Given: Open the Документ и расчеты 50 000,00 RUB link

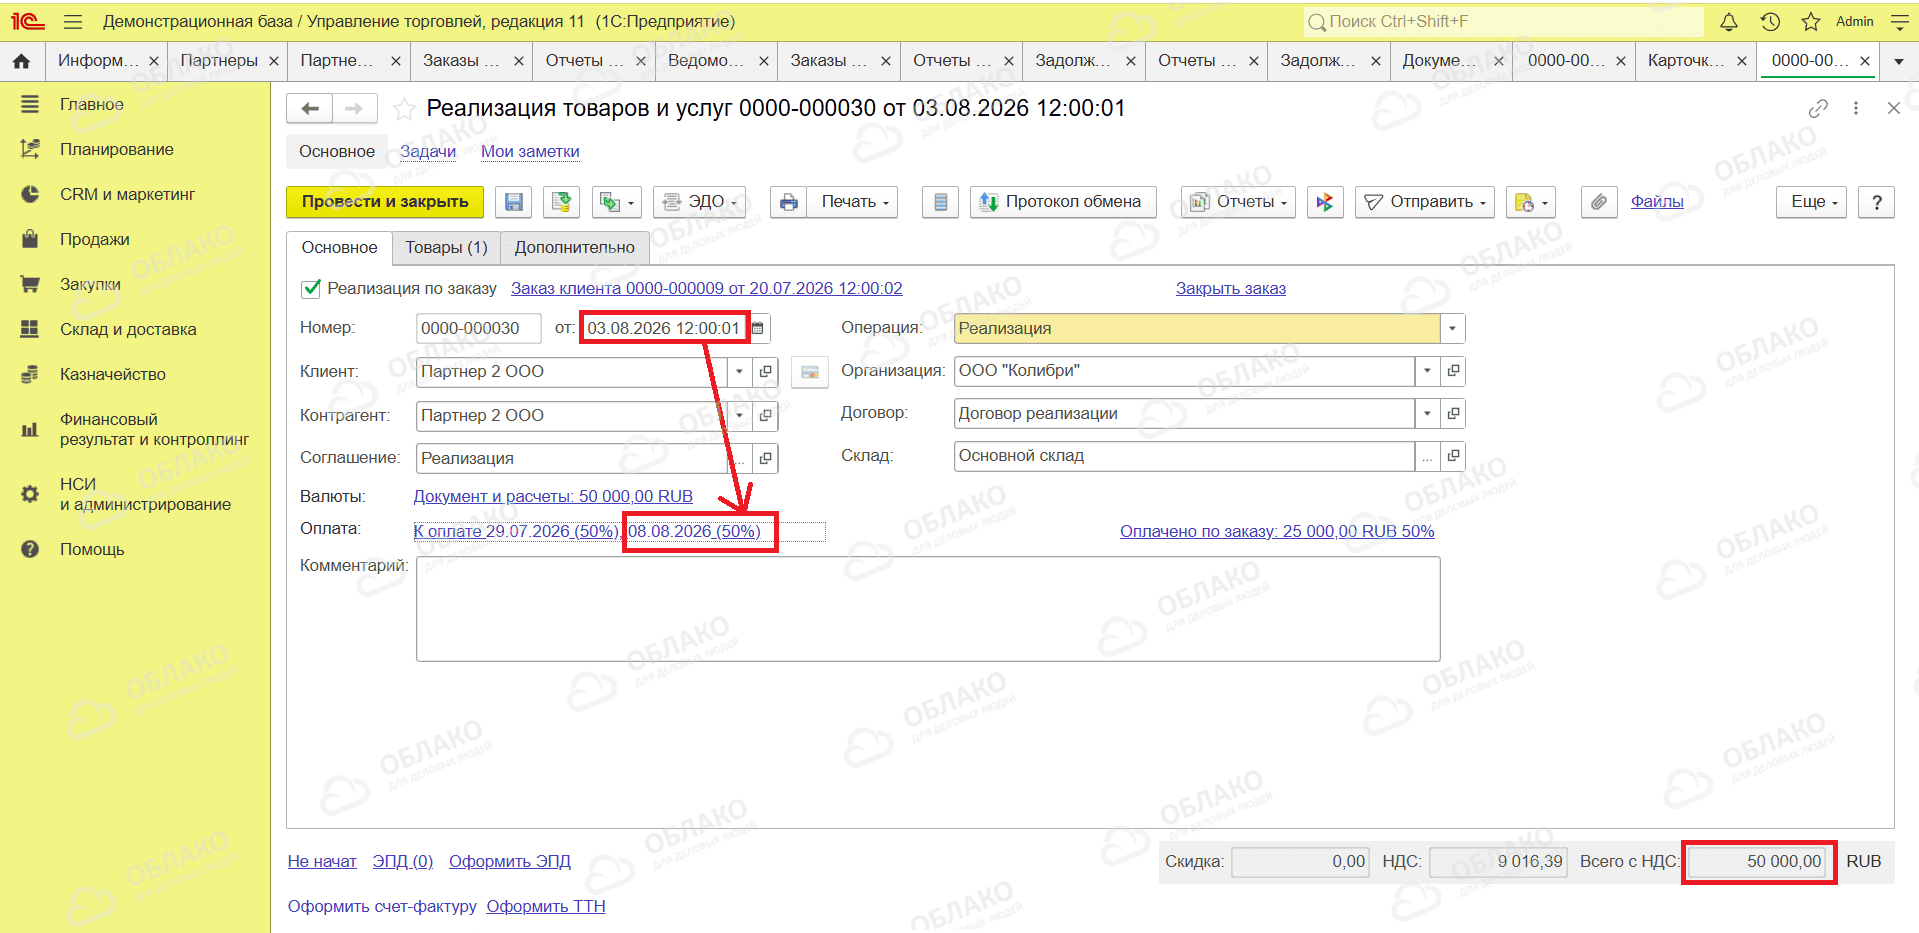Looking at the screenshot, I should click(x=553, y=496).
